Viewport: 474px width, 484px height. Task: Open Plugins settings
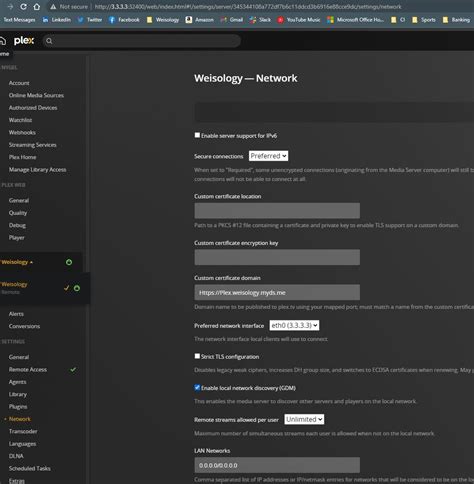18,407
